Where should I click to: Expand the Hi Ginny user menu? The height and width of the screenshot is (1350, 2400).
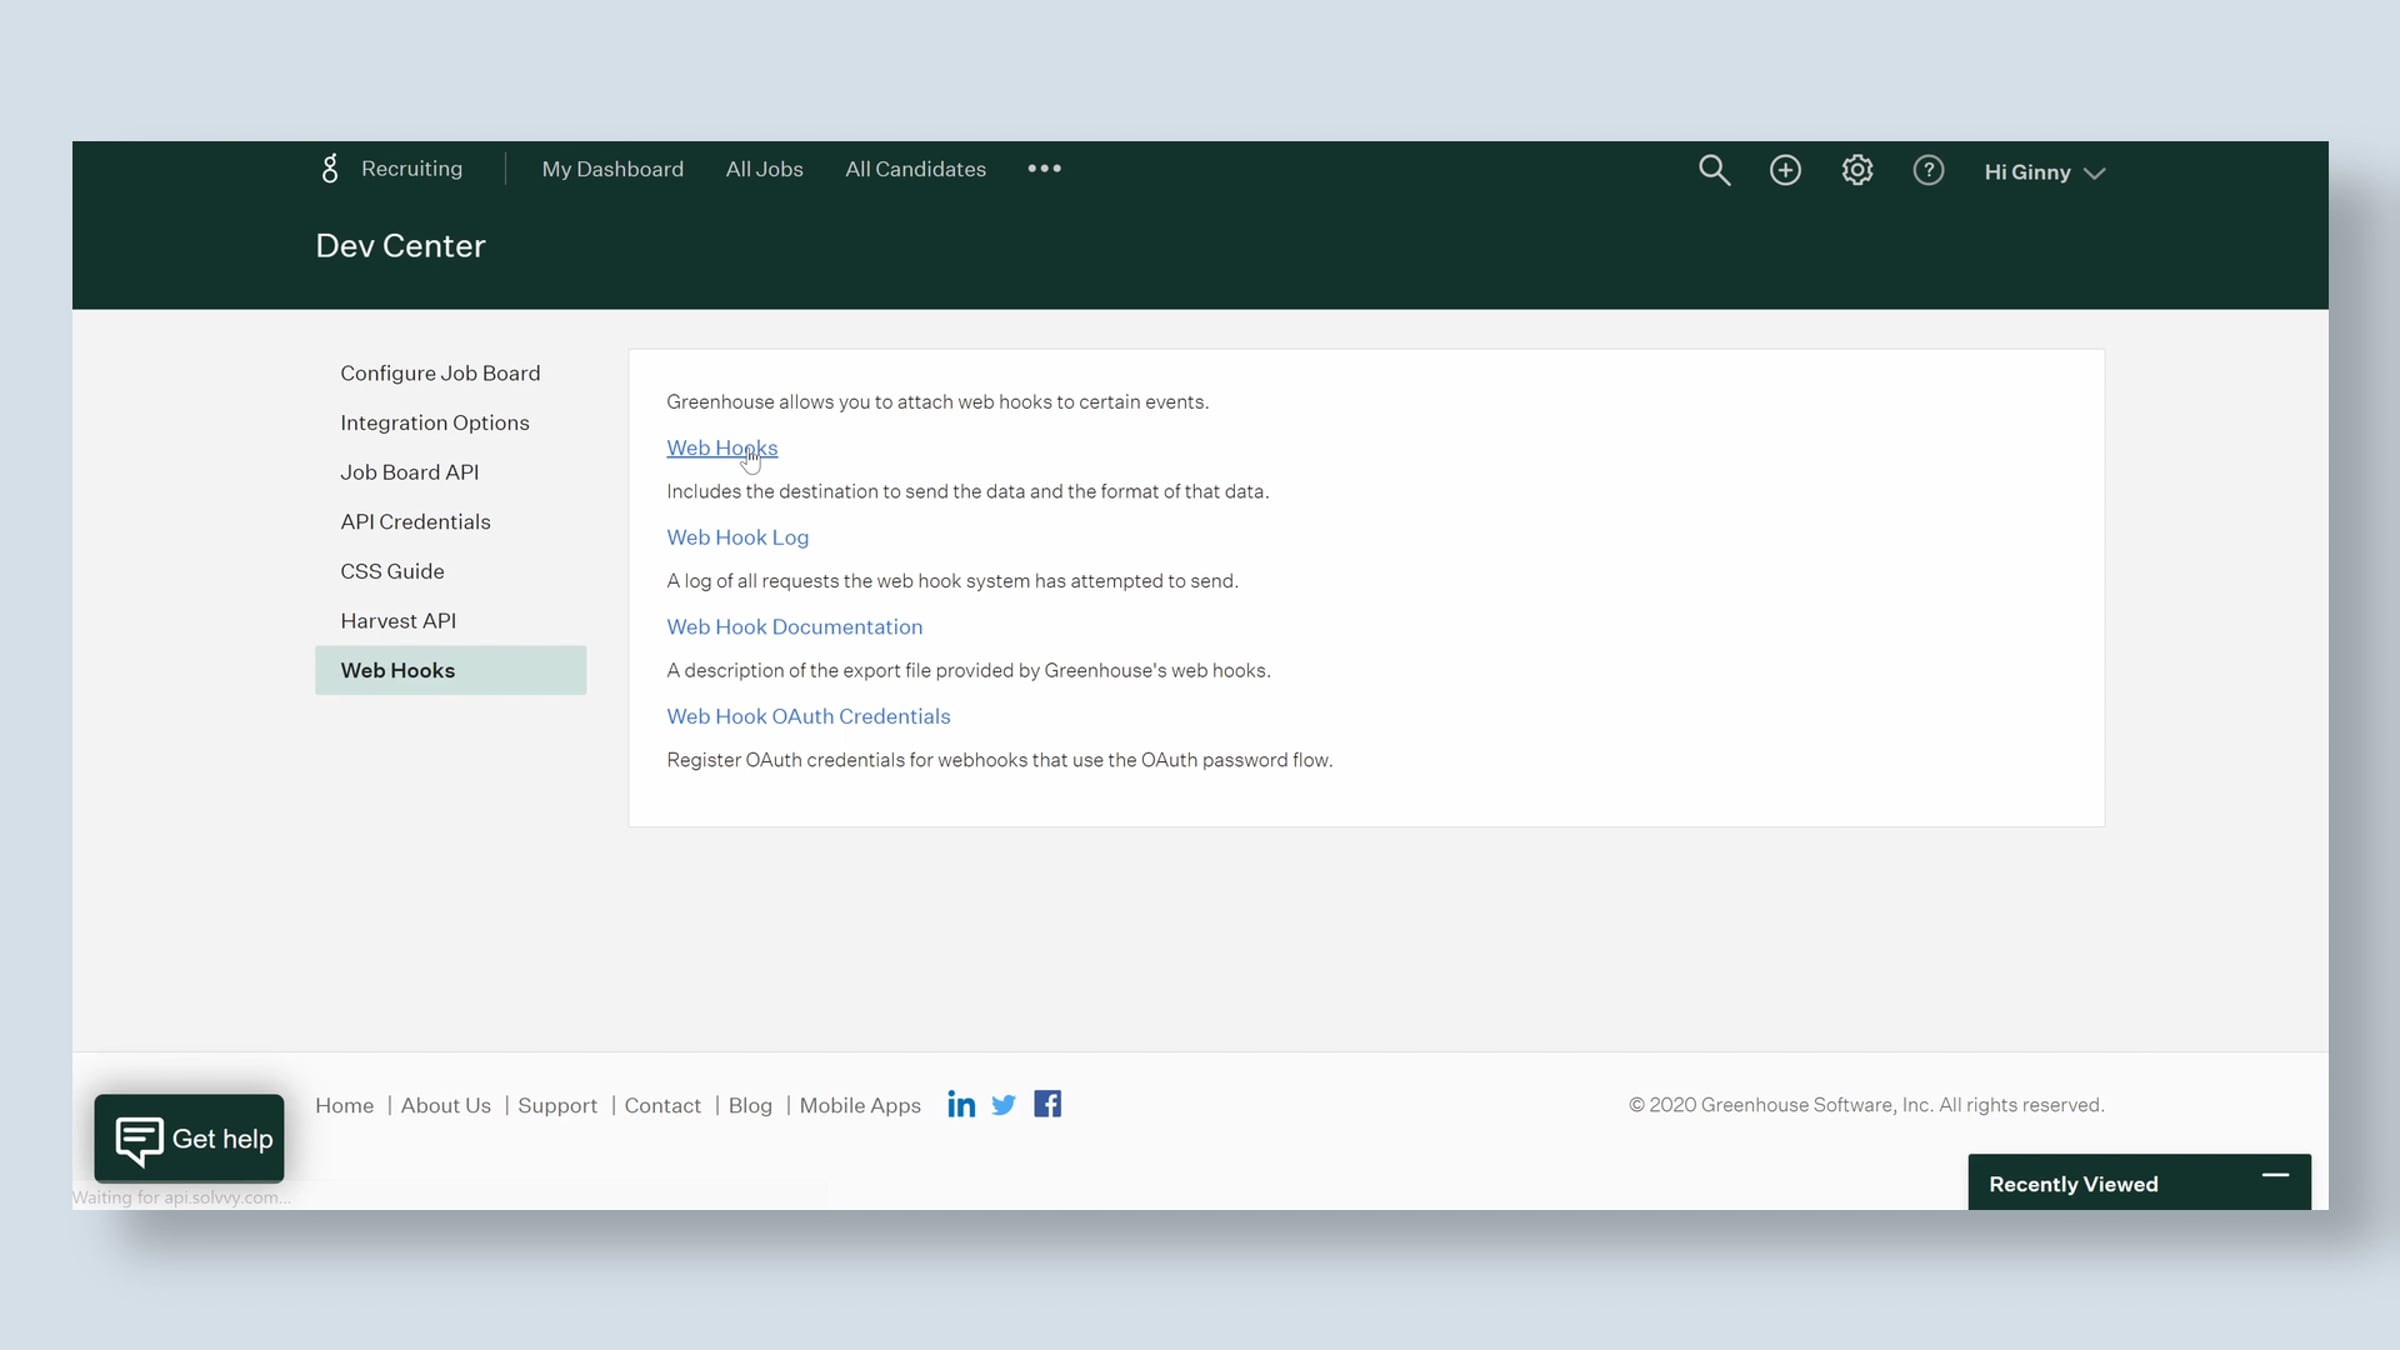tap(2045, 172)
